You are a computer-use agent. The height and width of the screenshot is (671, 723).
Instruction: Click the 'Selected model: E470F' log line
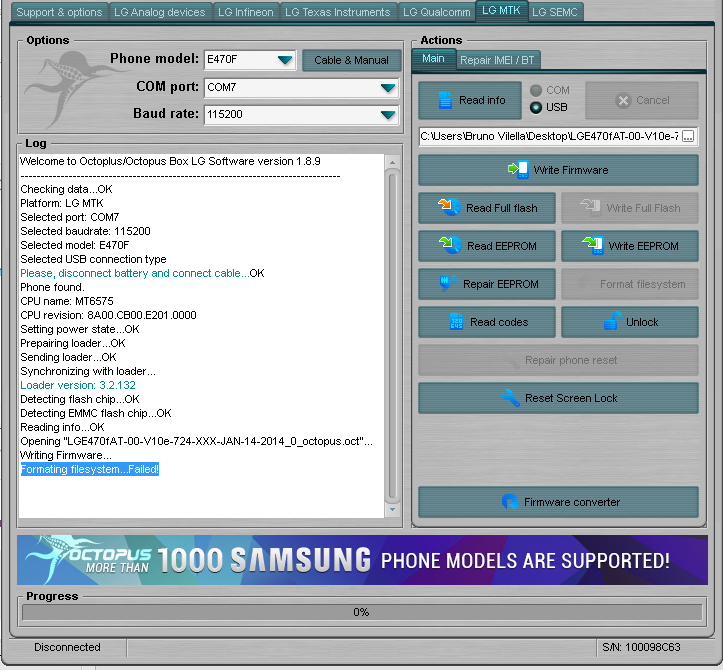tap(75, 245)
